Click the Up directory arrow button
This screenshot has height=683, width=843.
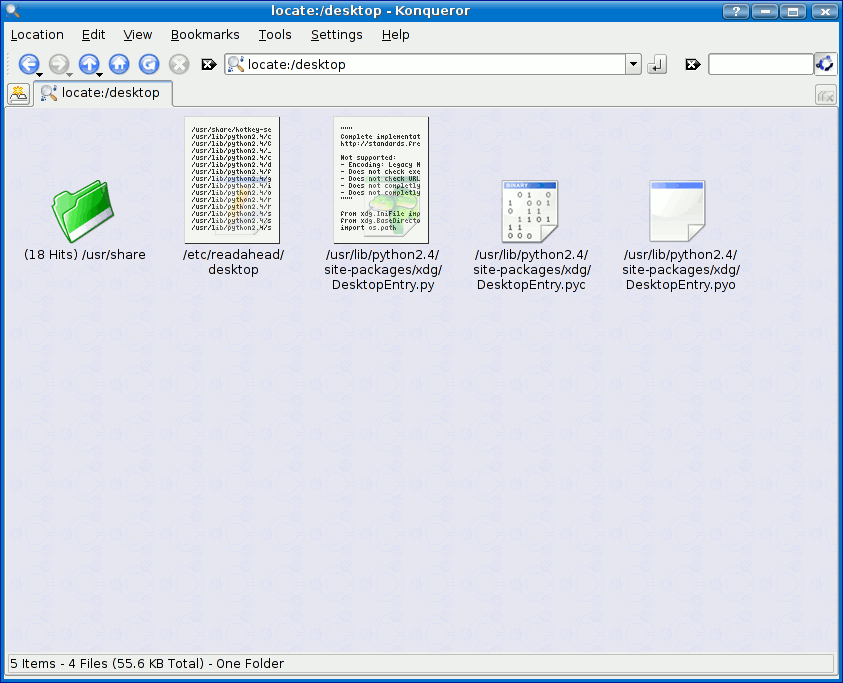coord(88,64)
